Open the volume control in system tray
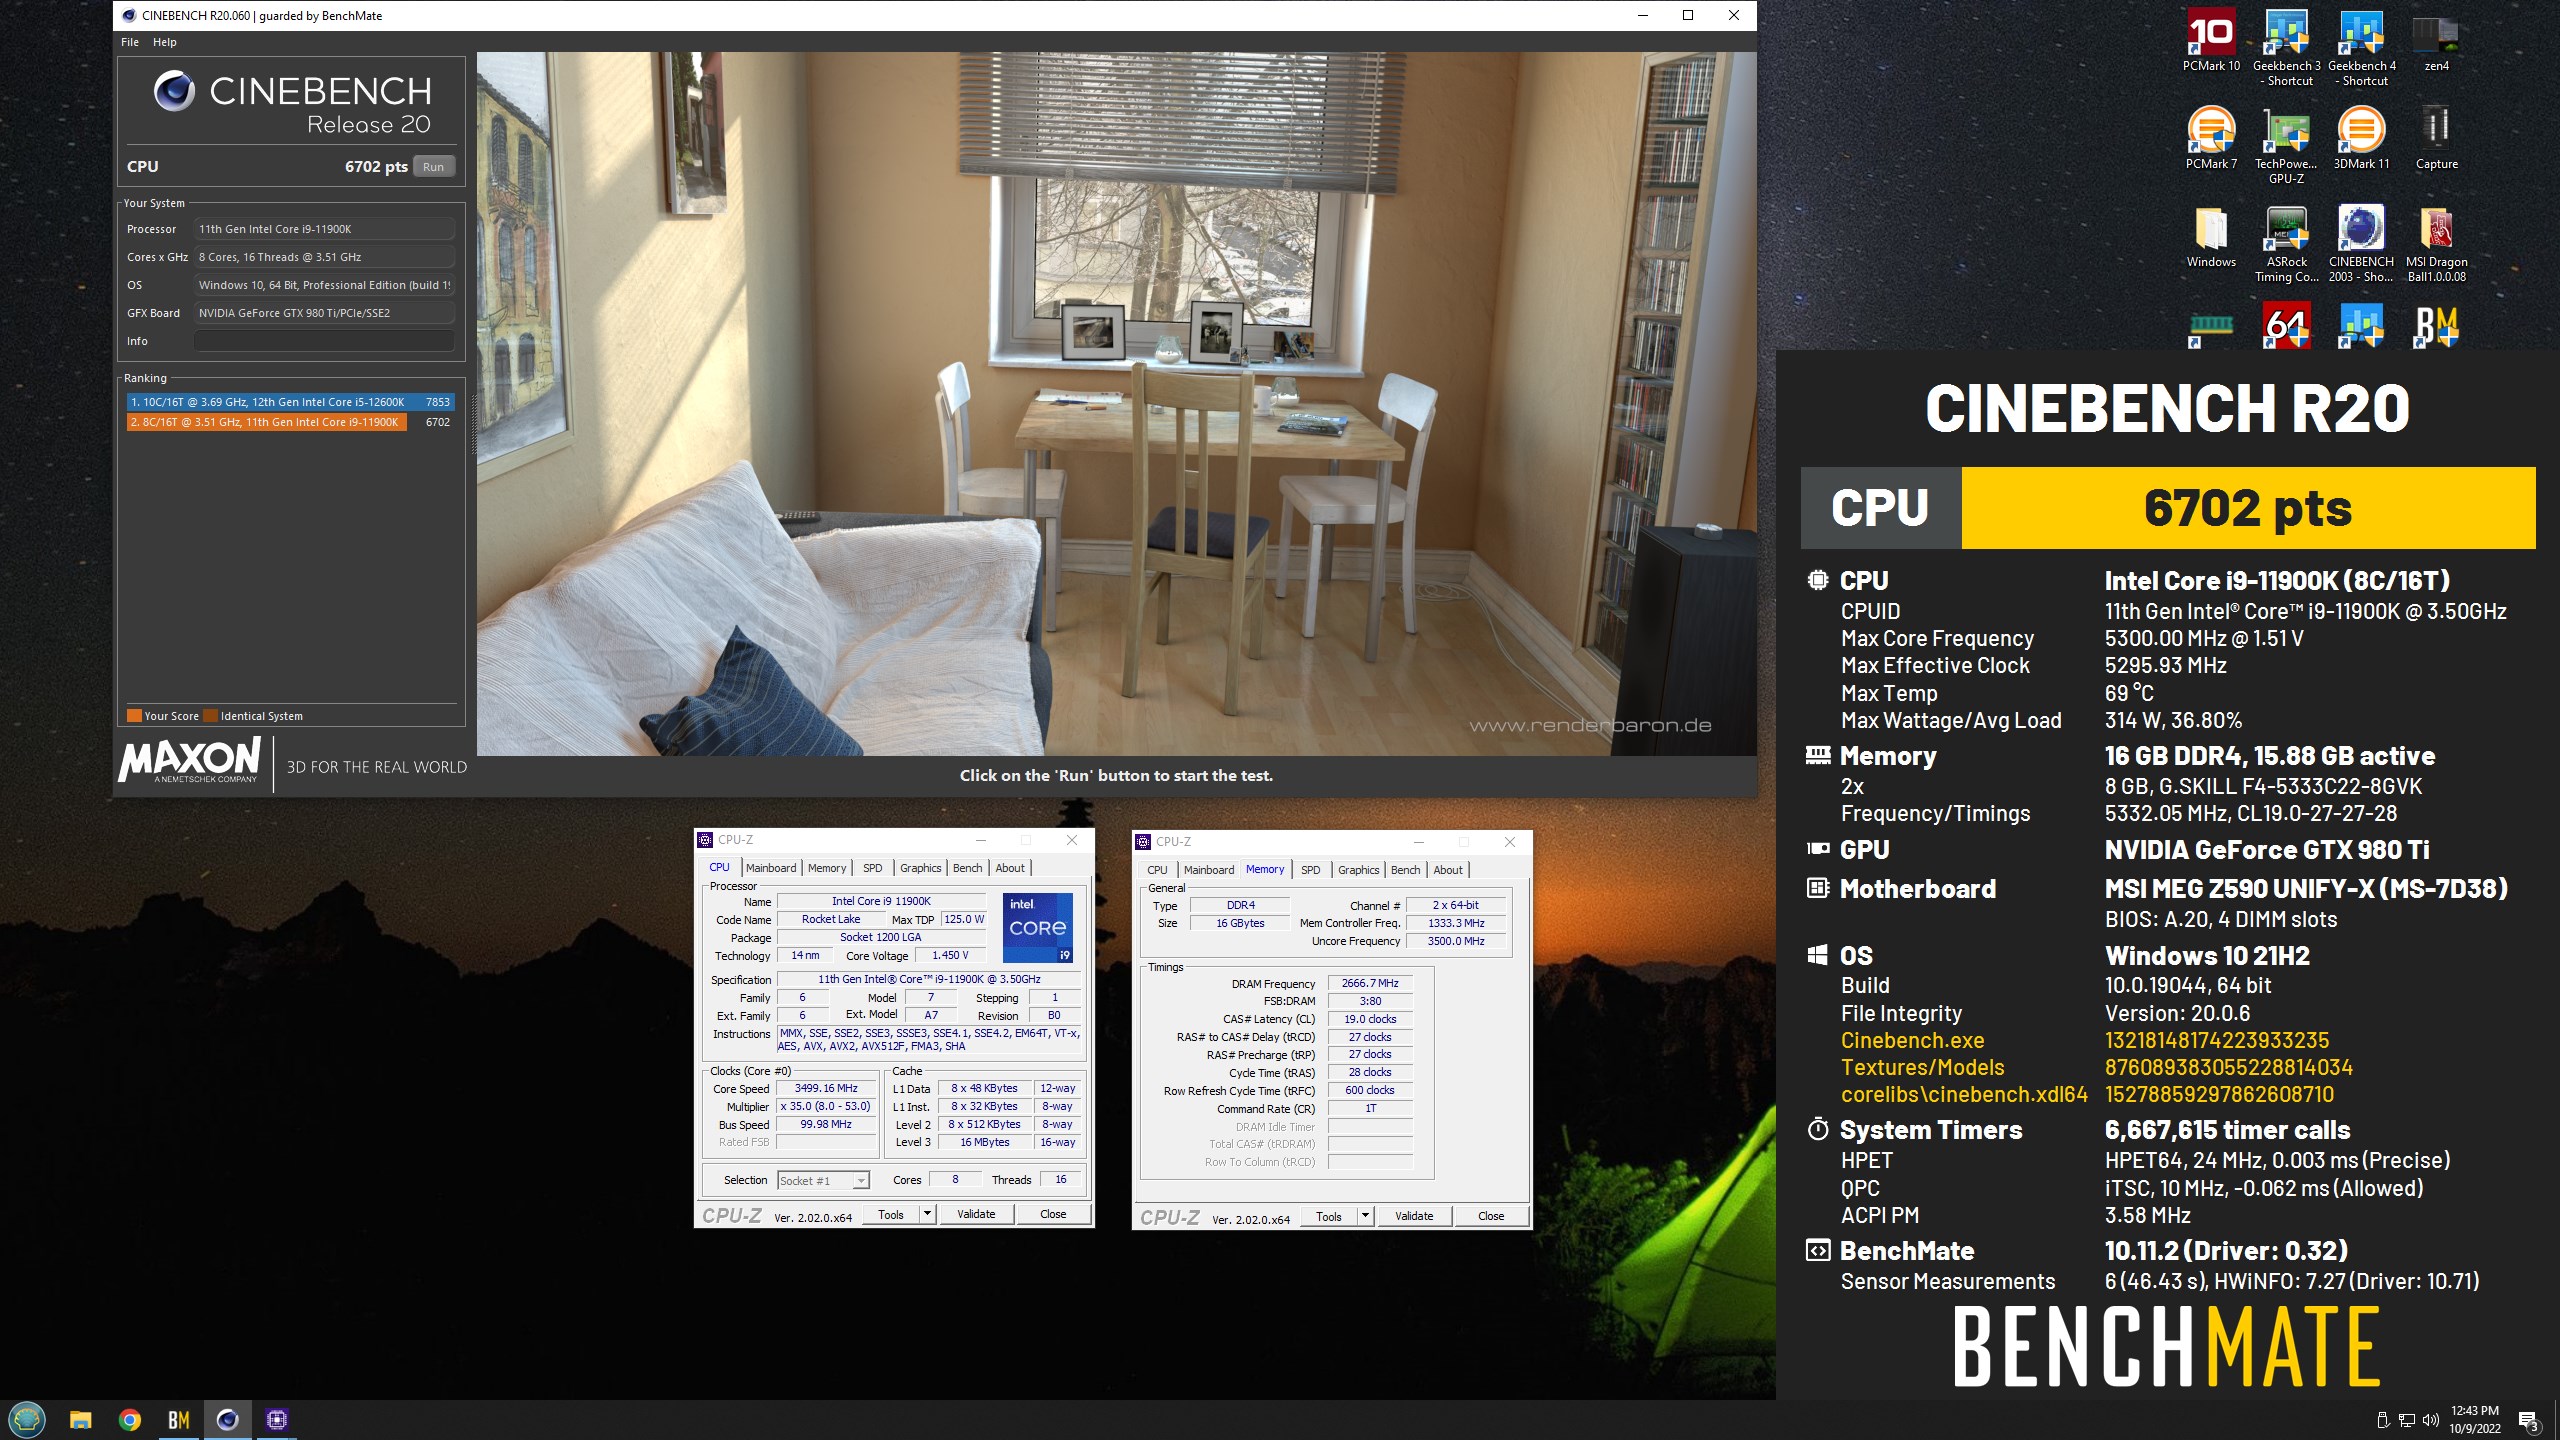Viewport: 2560px width, 1440px height. [2430, 1420]
